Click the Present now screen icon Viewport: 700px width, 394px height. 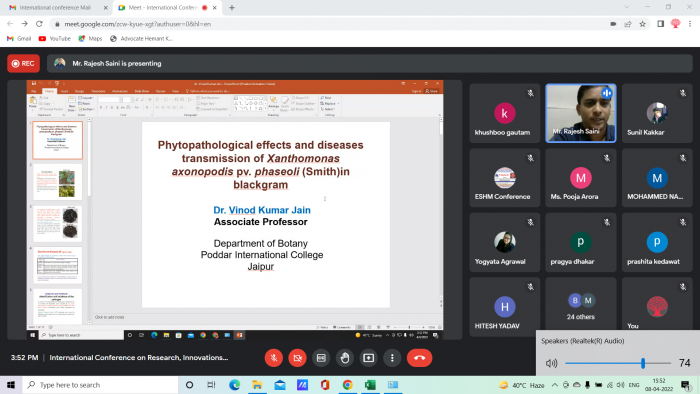[x=368, y=358]
